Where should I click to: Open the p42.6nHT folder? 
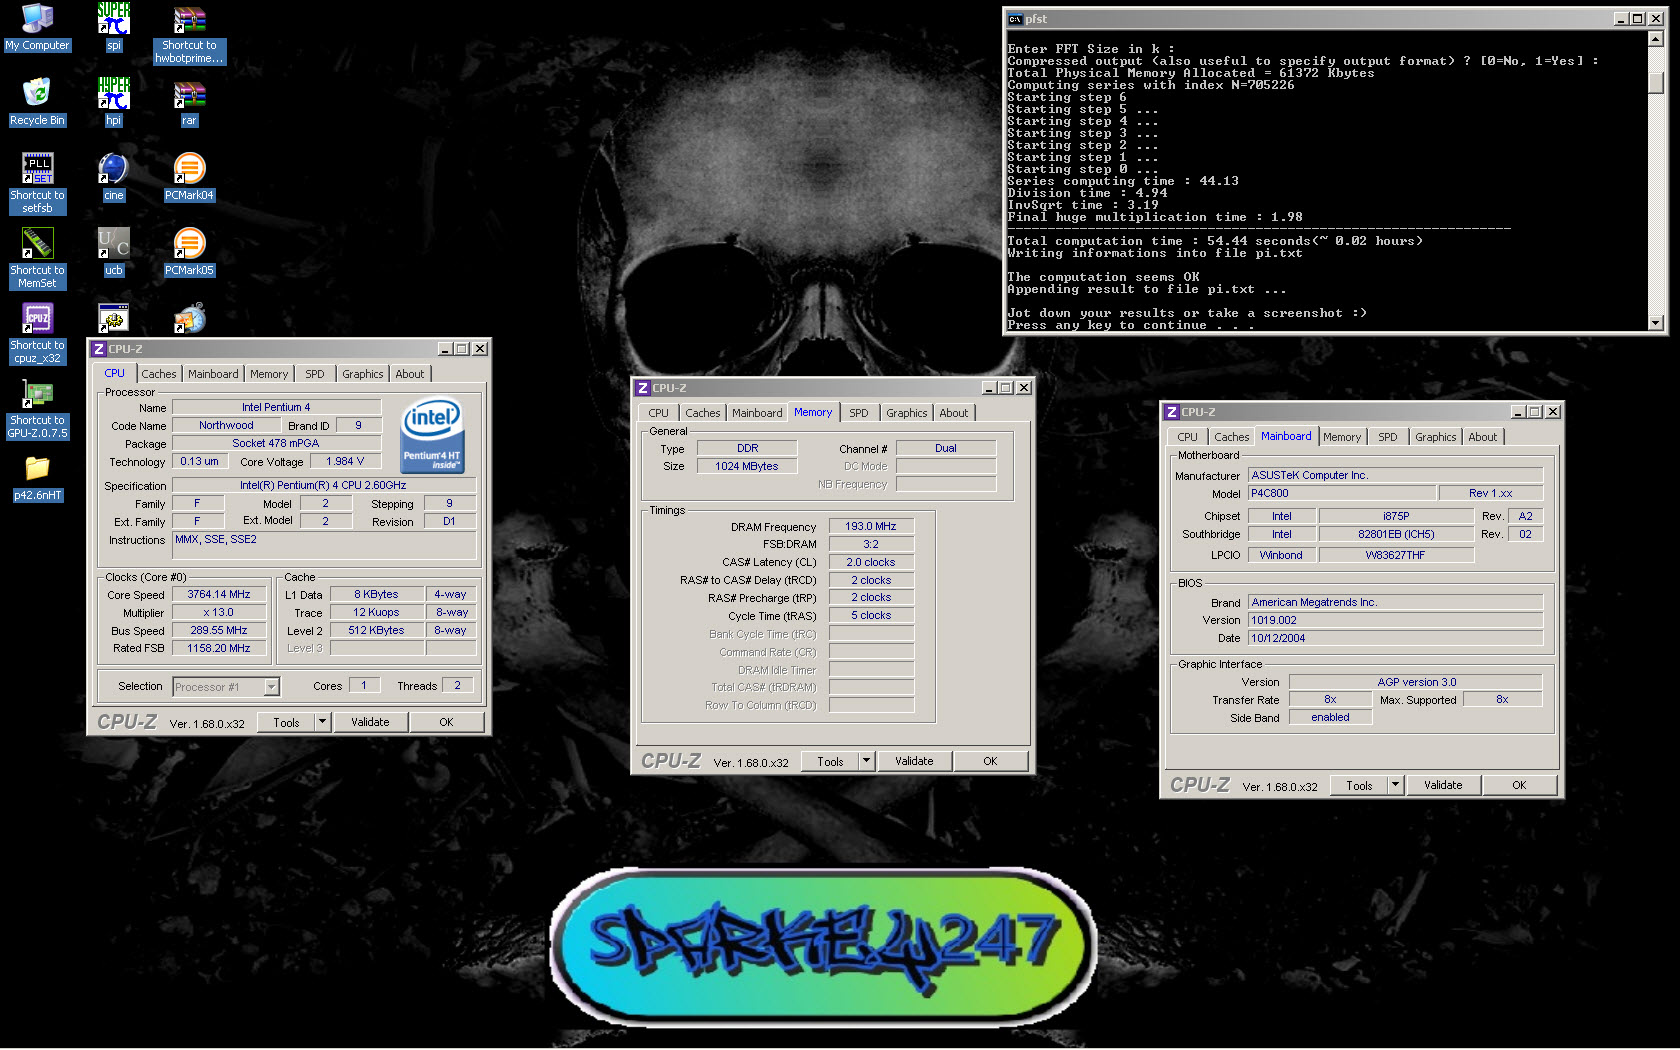37,478
